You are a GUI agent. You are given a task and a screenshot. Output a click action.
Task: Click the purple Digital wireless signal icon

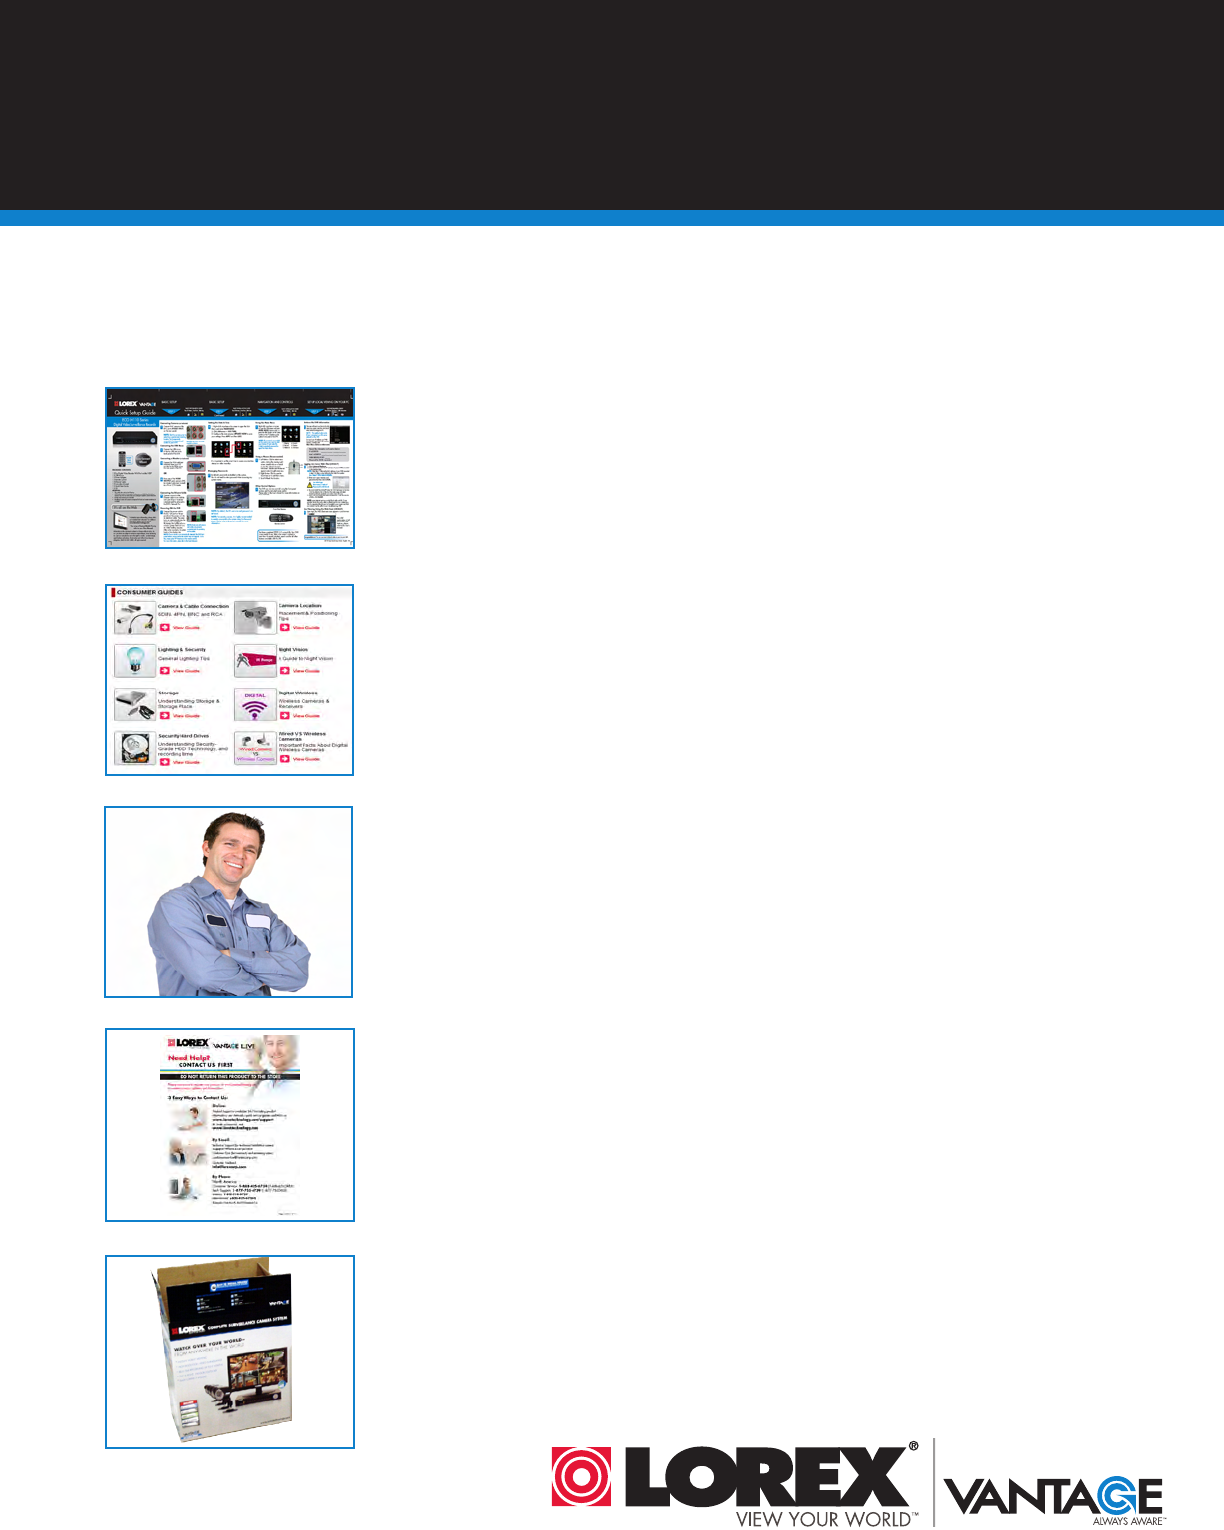tap(255, 705)
